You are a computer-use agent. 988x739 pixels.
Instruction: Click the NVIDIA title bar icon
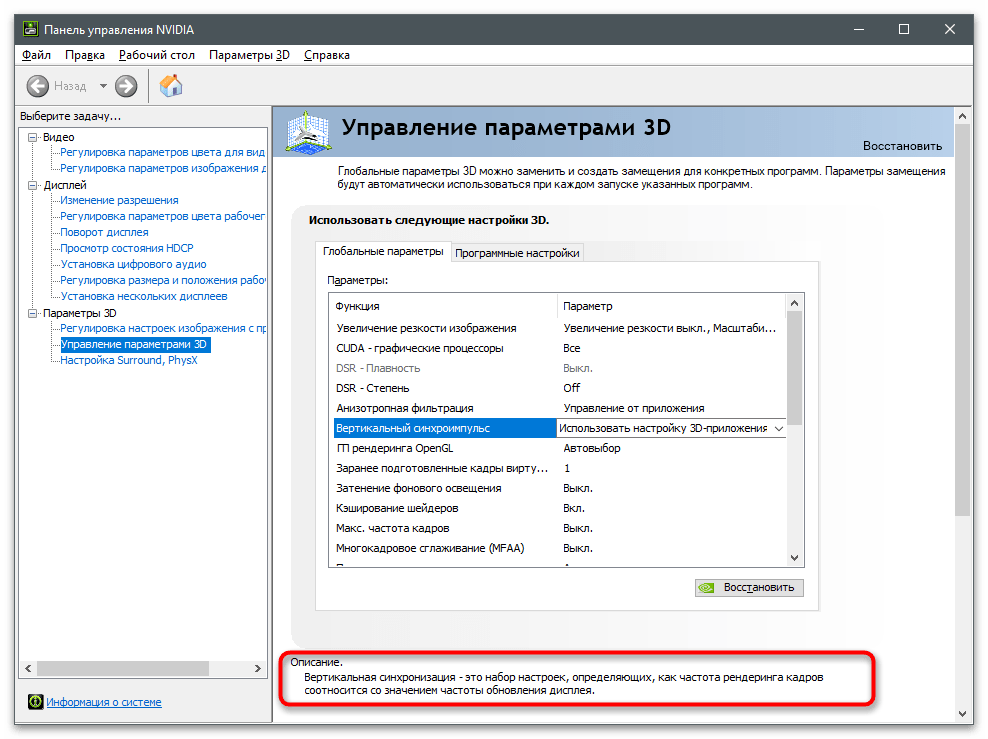click(x=30, y=29)
